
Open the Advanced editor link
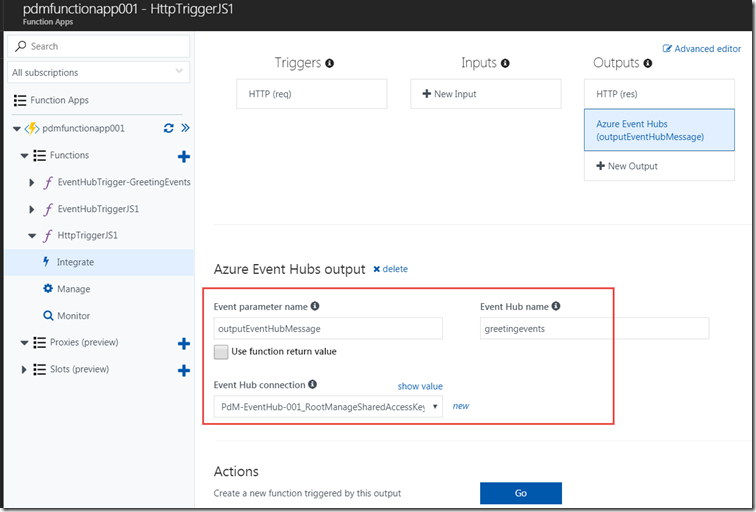pos(702,48)
